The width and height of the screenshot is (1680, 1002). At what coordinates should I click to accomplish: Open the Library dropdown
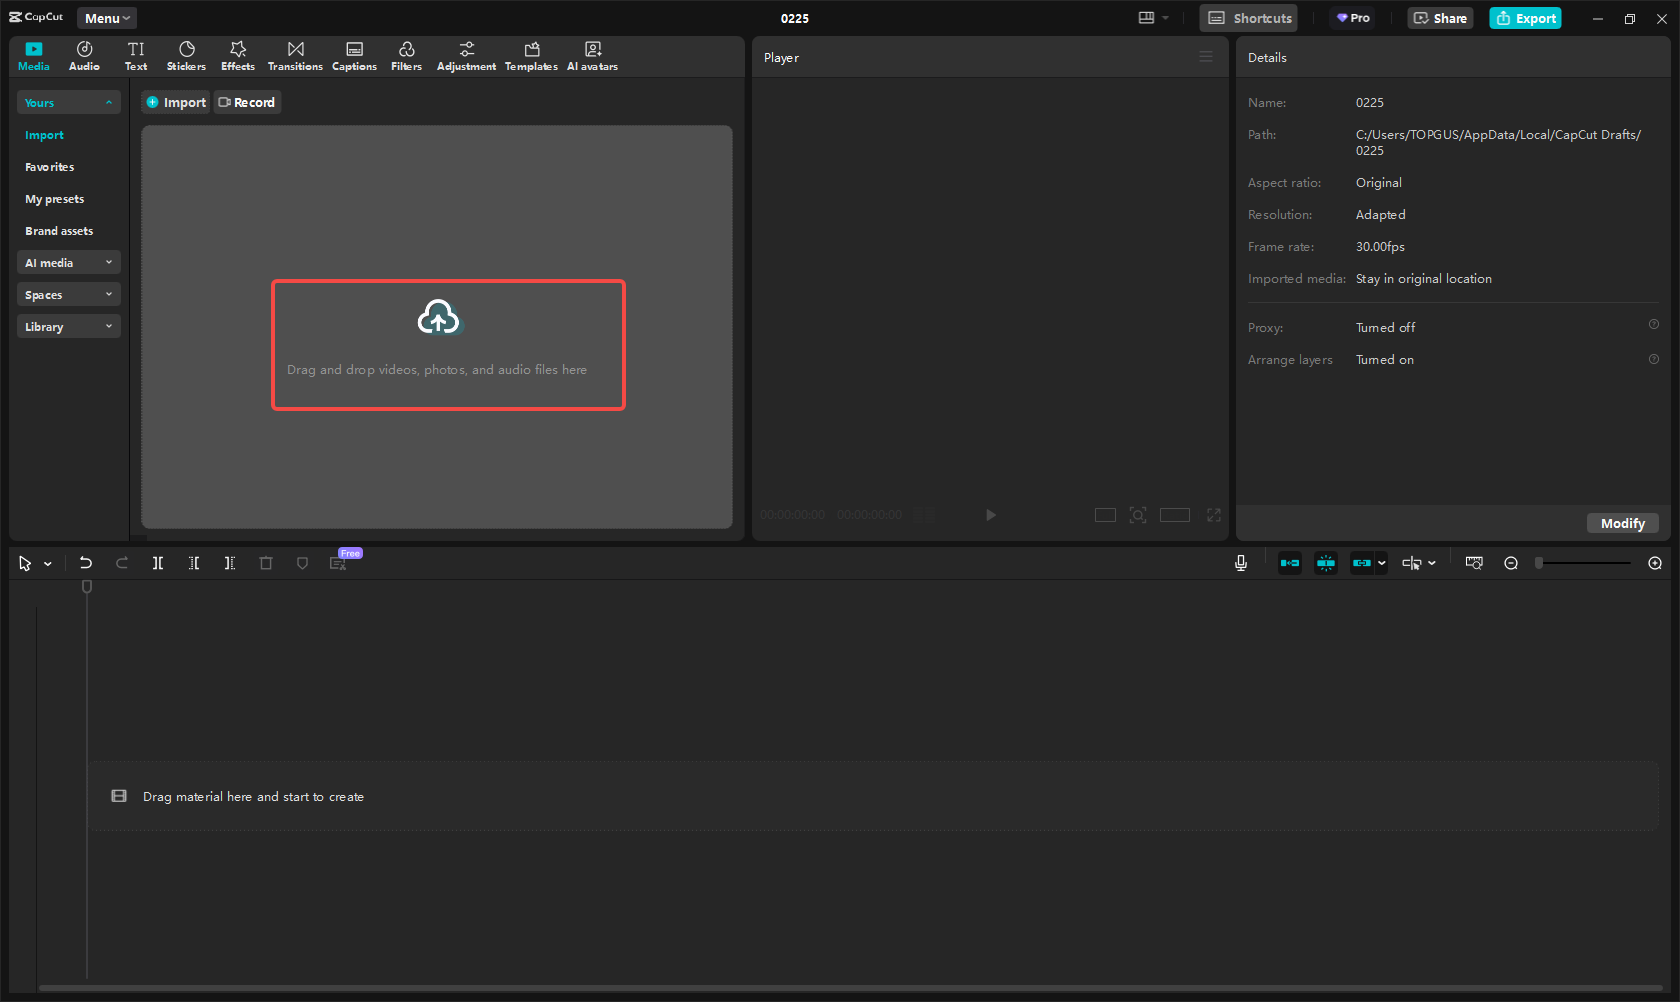68,326
